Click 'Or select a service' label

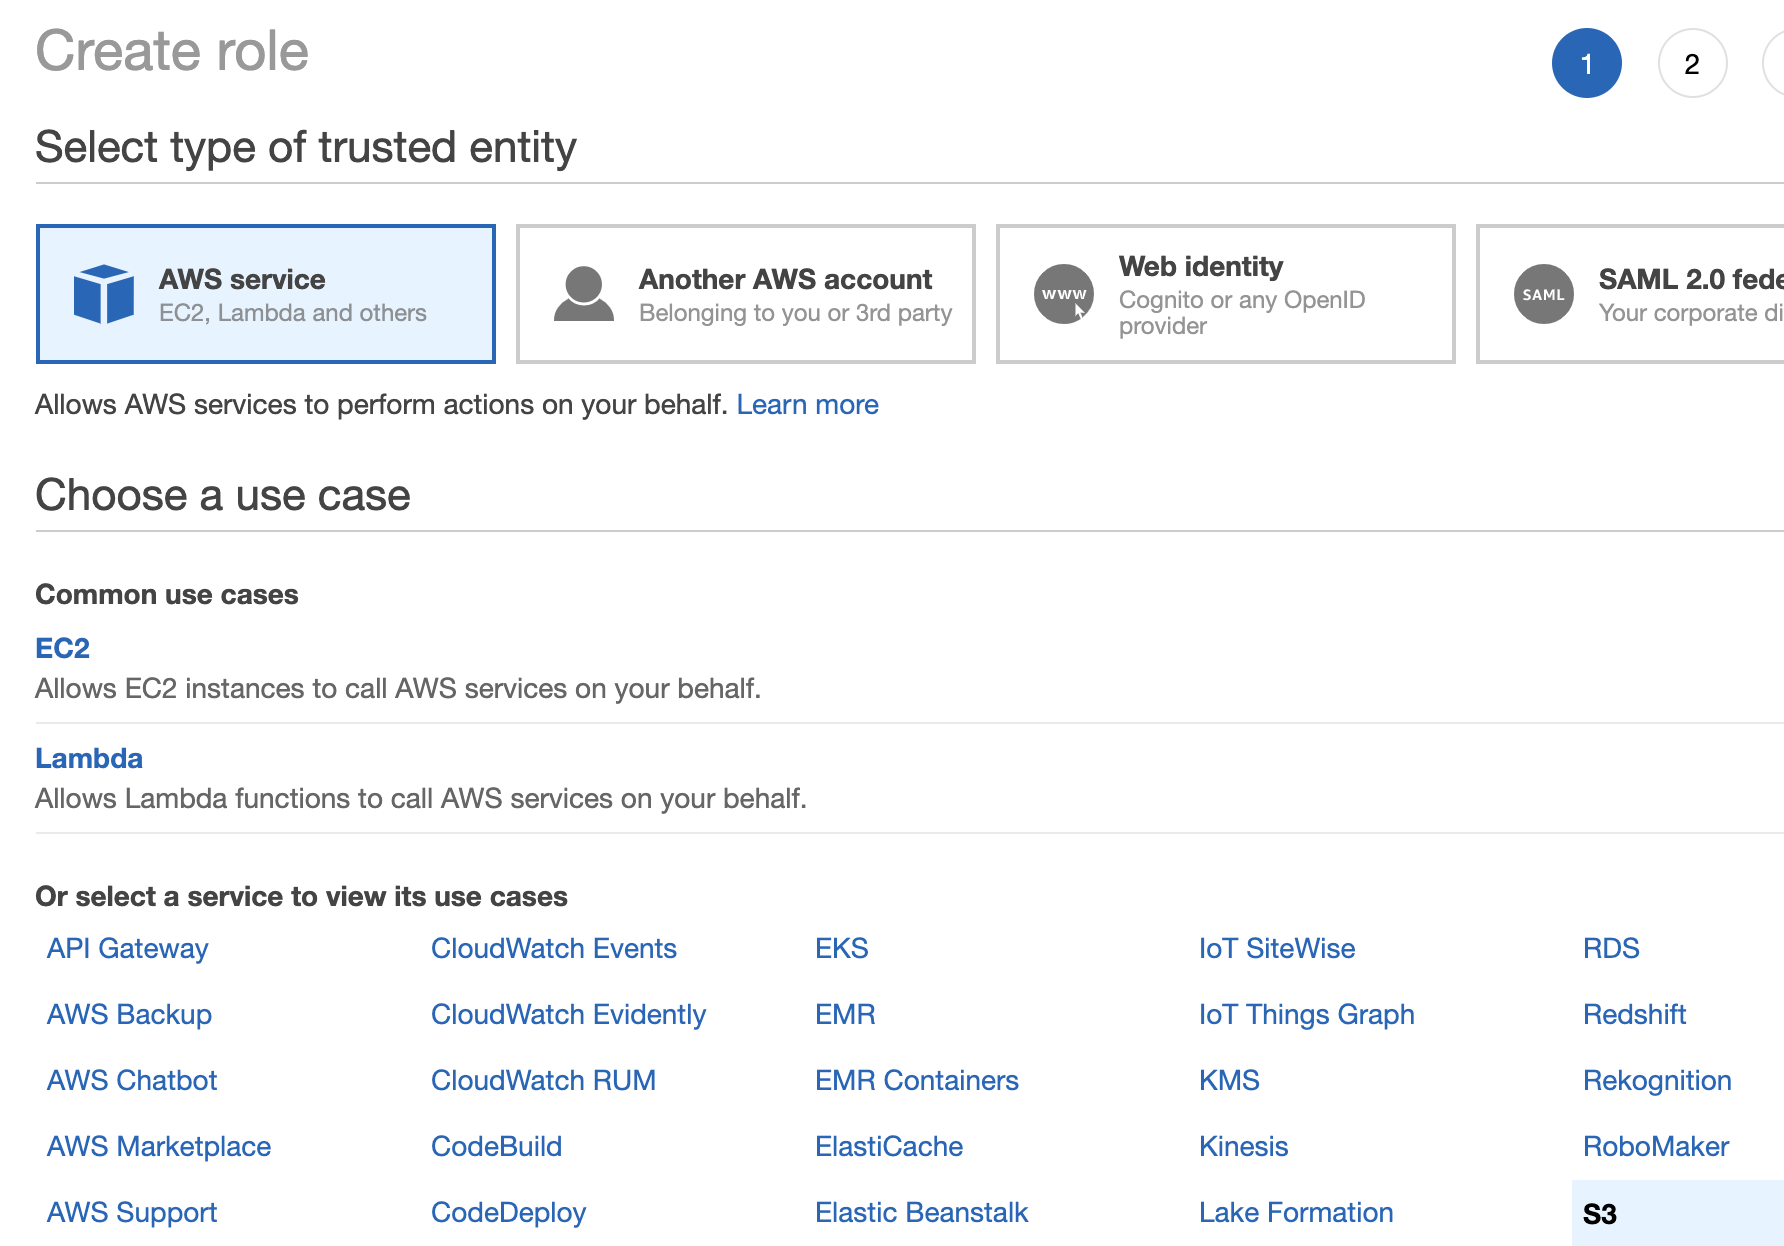pyautogui.click(x=302, y=896)
